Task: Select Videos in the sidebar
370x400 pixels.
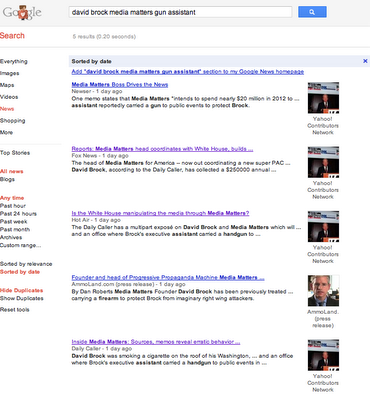Action: [9, 97]
